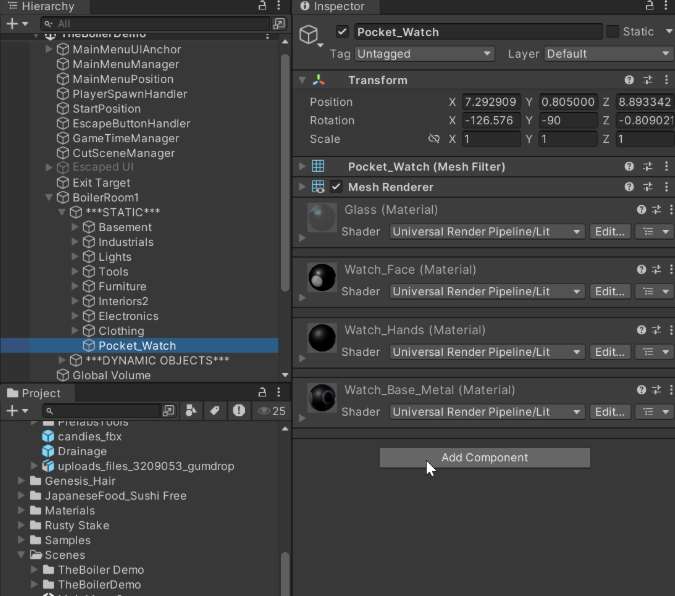Image resolution: width=675 pixels, height=596 pixels.
Task: Open the Layer dropdown showing Default
Action: pos(608,54)
